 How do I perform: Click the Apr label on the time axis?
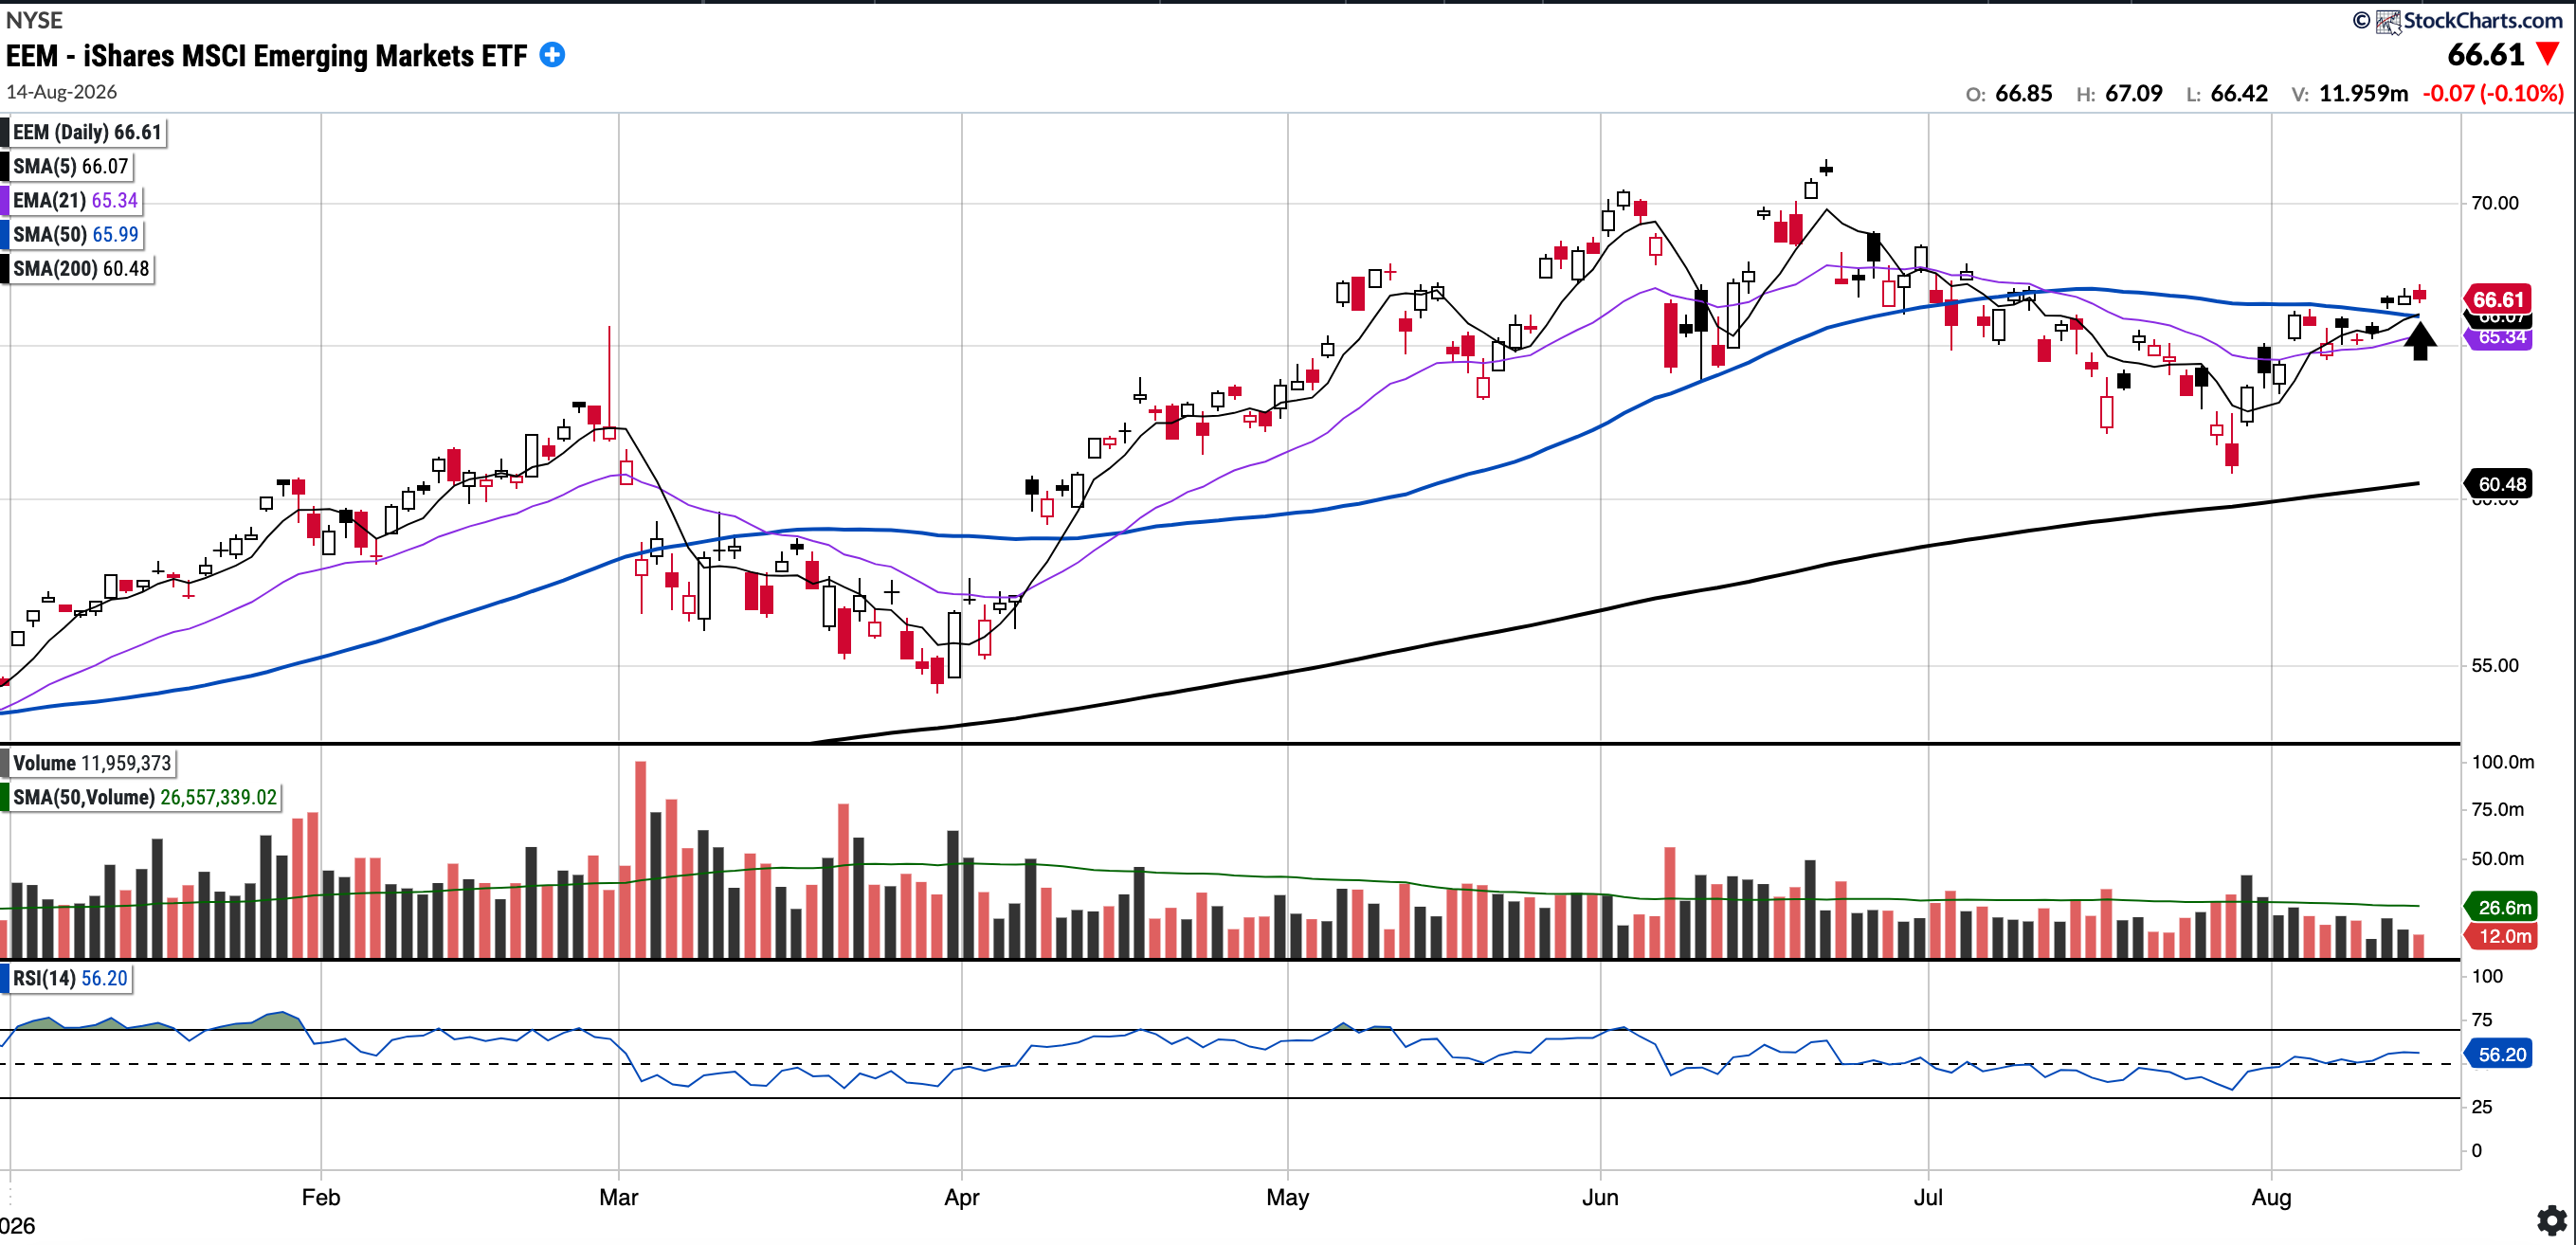(962, 1197)
